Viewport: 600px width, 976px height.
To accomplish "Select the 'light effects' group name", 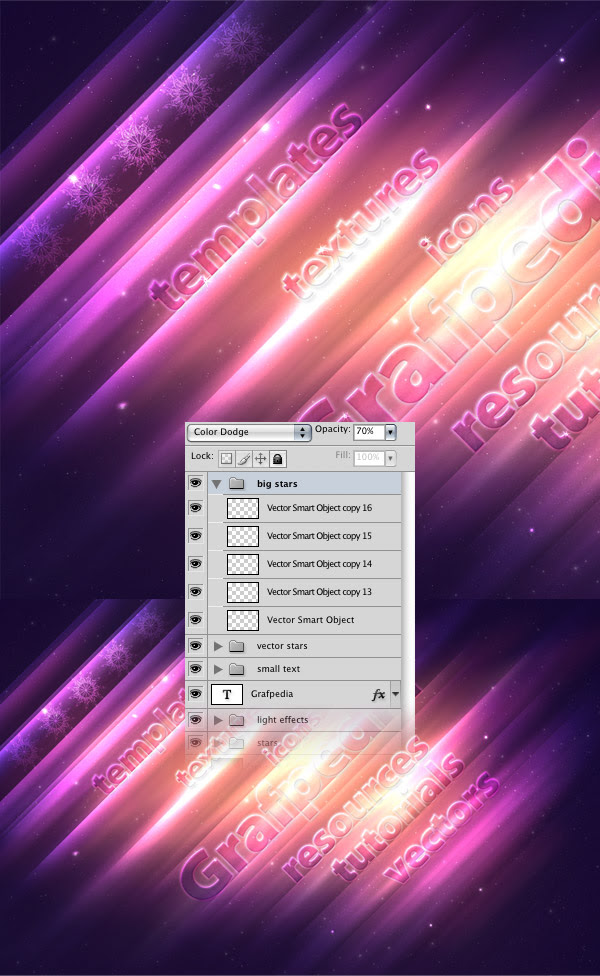I will tap(283, 720).
